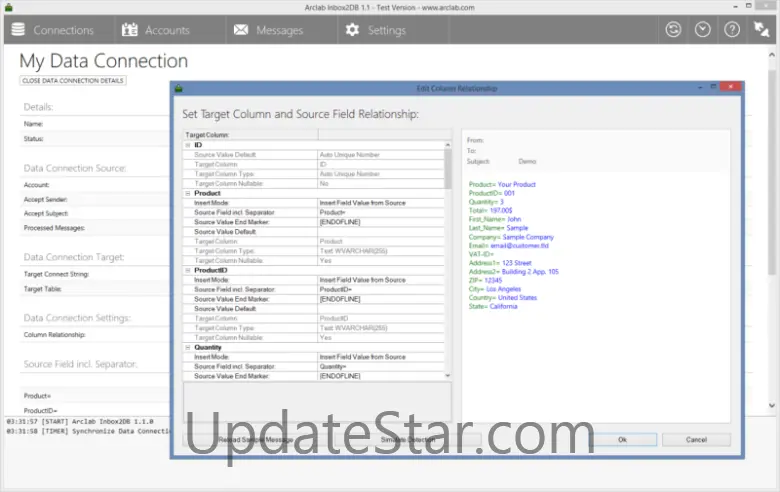Click the clock timer icon in header
Viewport: 780px width, 492px height.
[x=702, y=29]
